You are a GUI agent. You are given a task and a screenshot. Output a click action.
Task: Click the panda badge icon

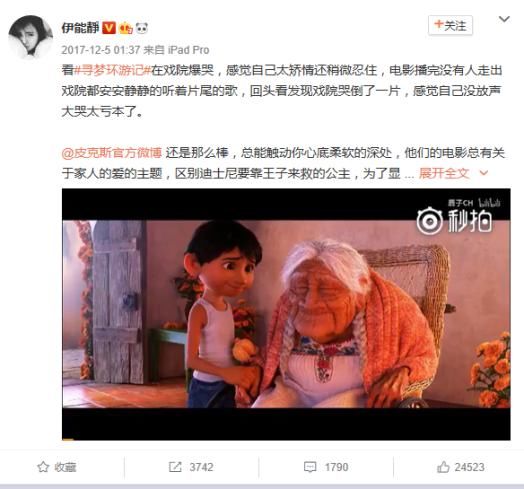[x=142, y=28]
